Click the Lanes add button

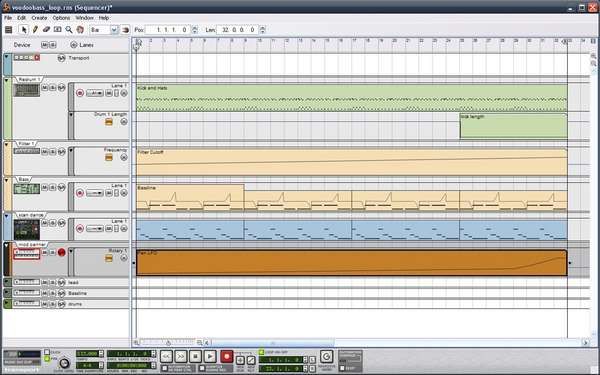[74, 45]
